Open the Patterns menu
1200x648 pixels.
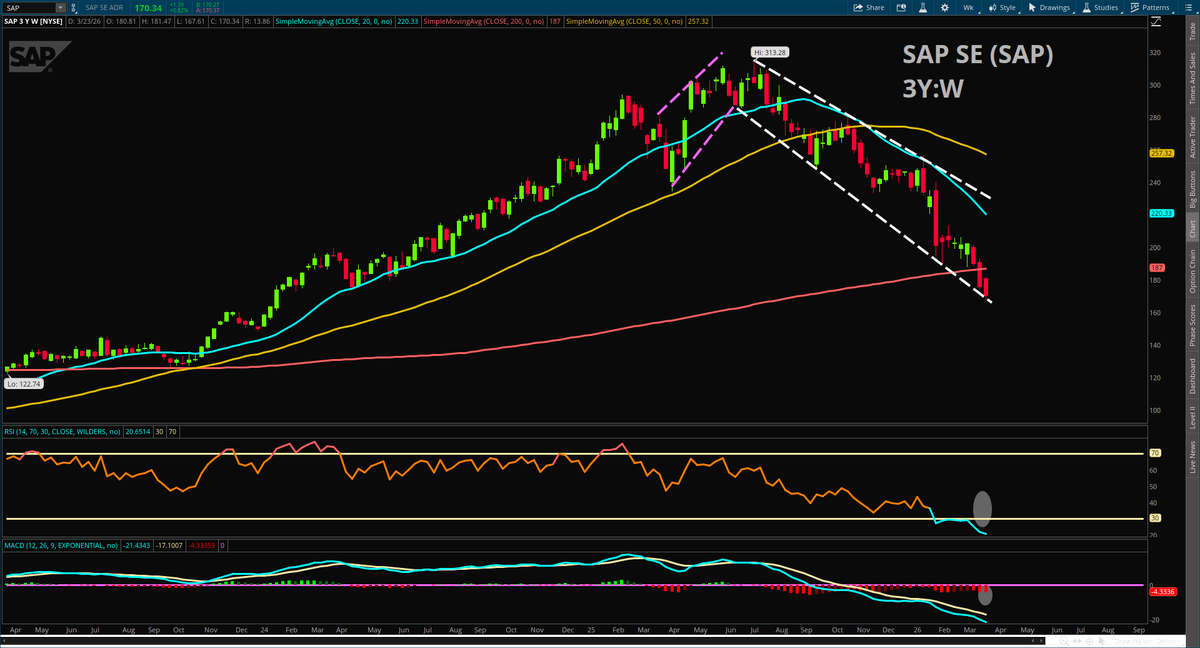(1151, 7)
